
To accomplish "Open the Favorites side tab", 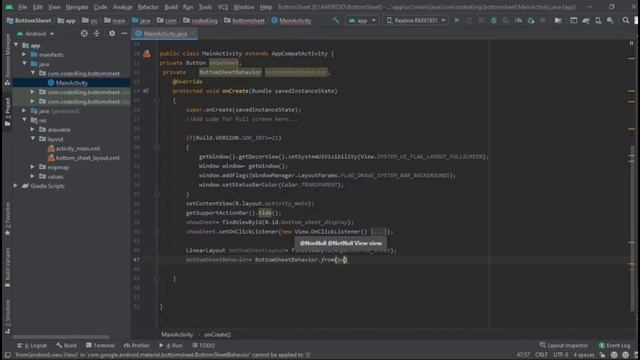I will click(x=7, y=219).
